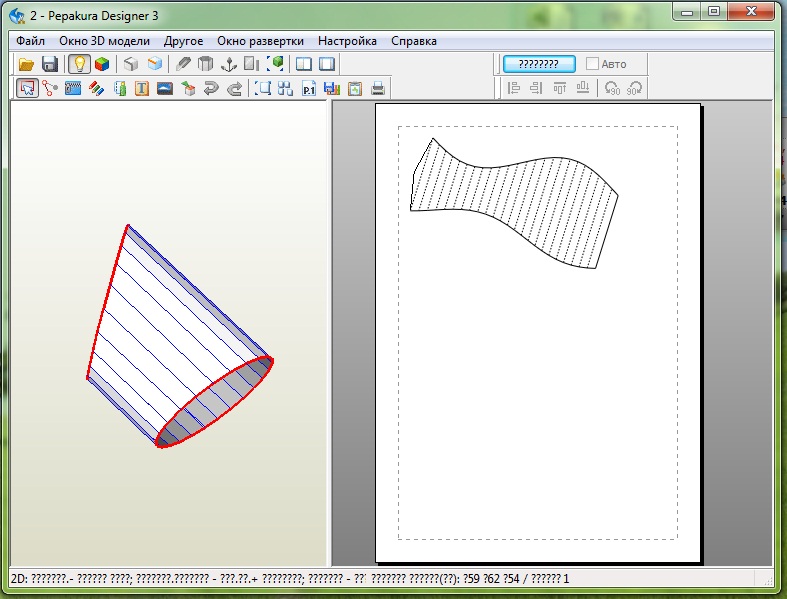Click the align top icon

[560, 88]
